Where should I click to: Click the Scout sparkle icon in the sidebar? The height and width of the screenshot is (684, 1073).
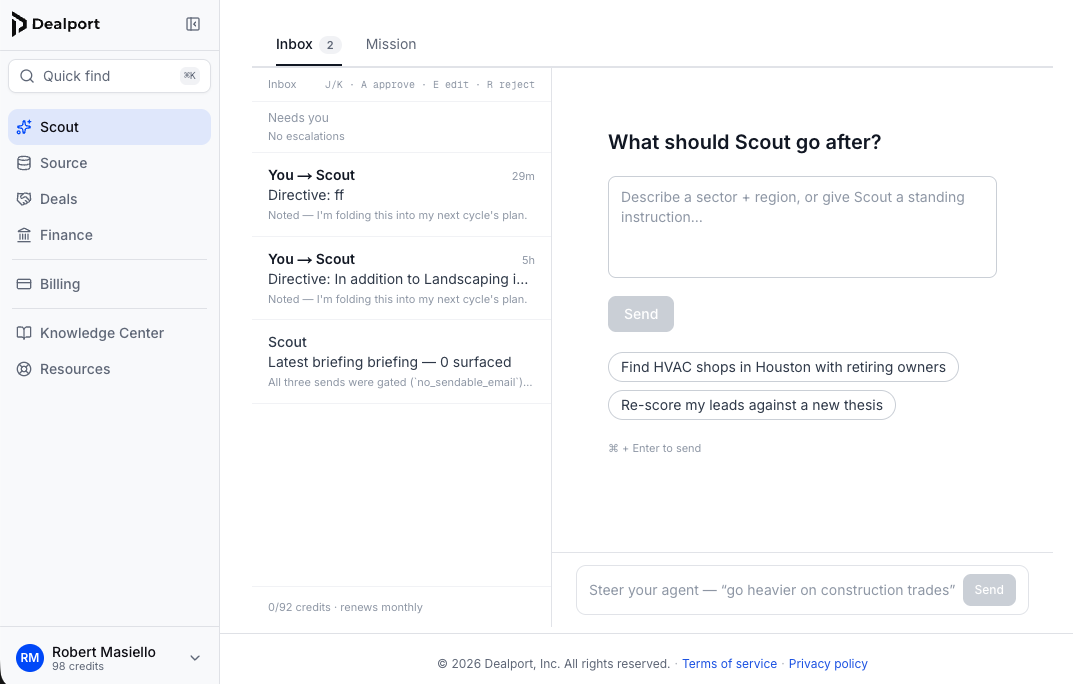(x=24, y=127)
